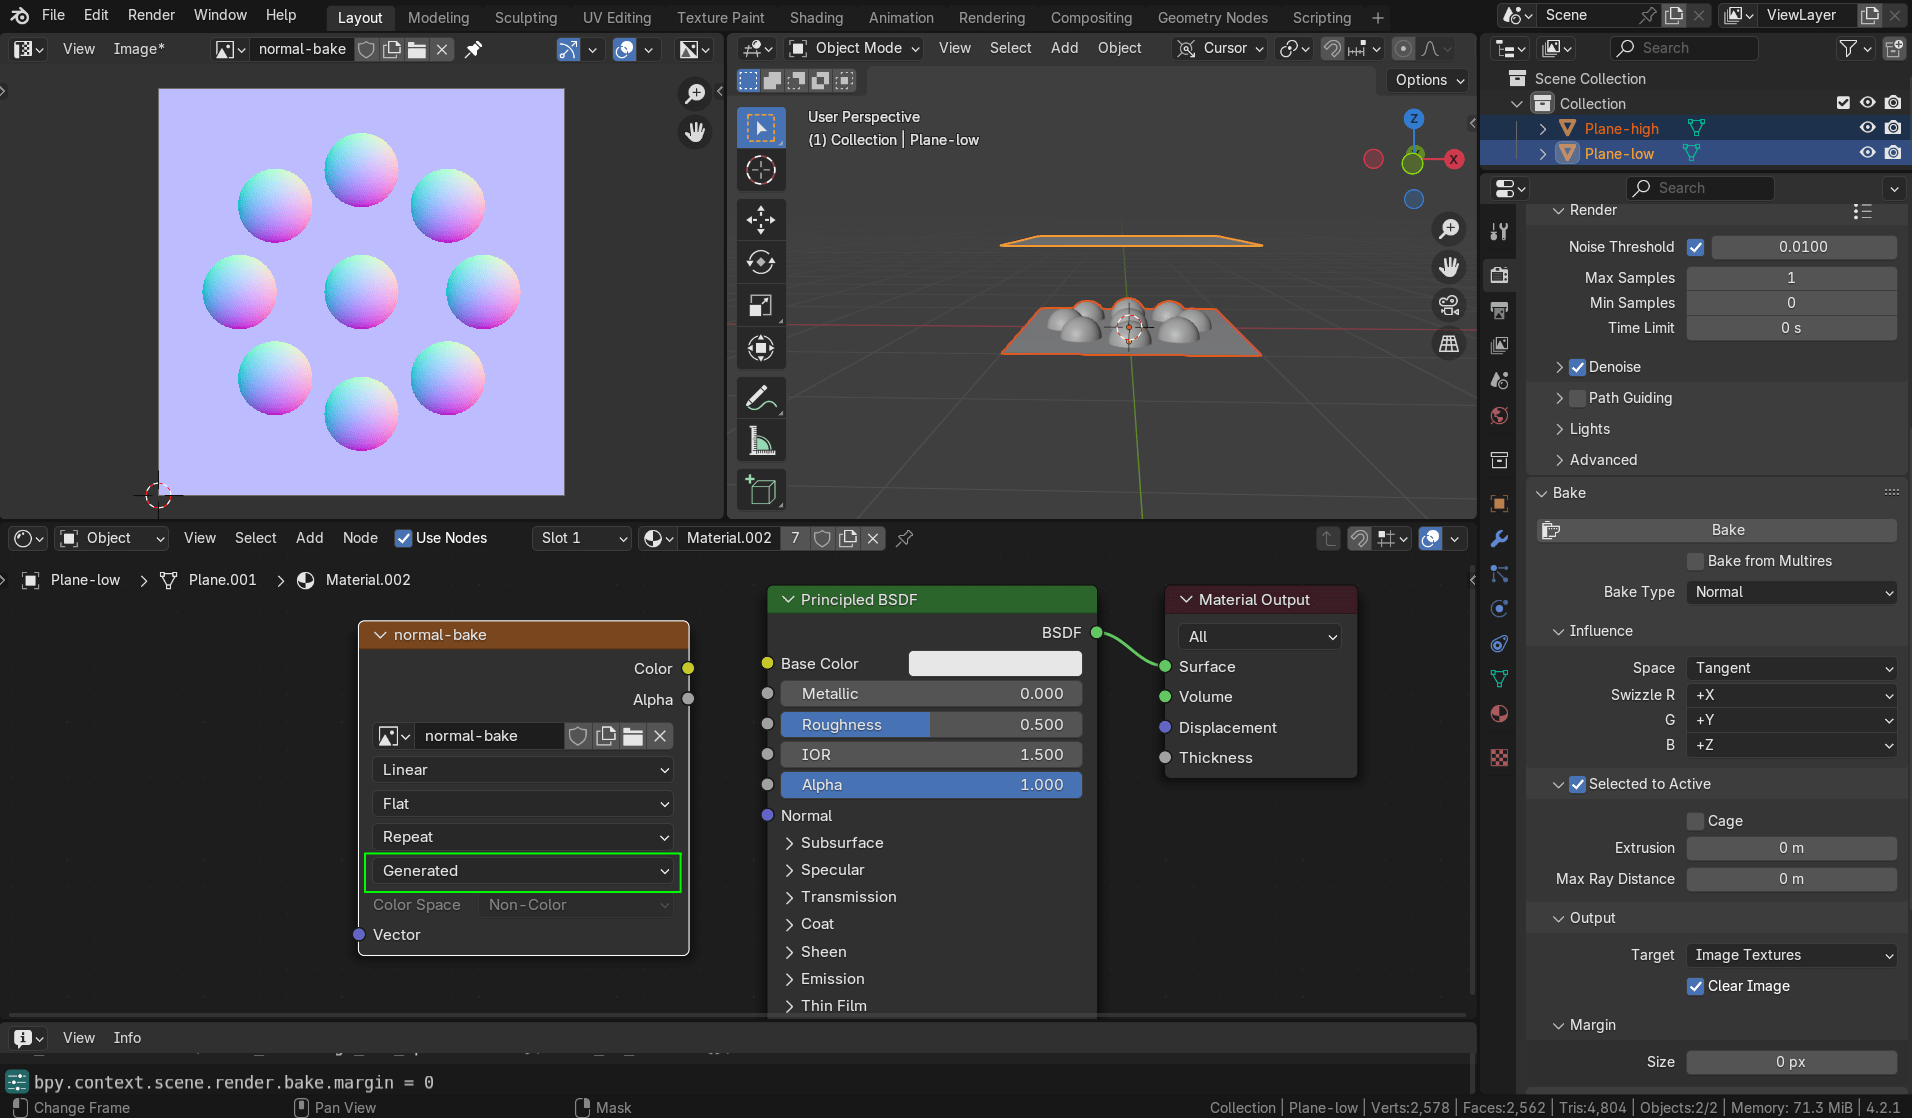Open Target Image Textures dropdown
Screen dimensions: 1912x1118
[1792, 955]
